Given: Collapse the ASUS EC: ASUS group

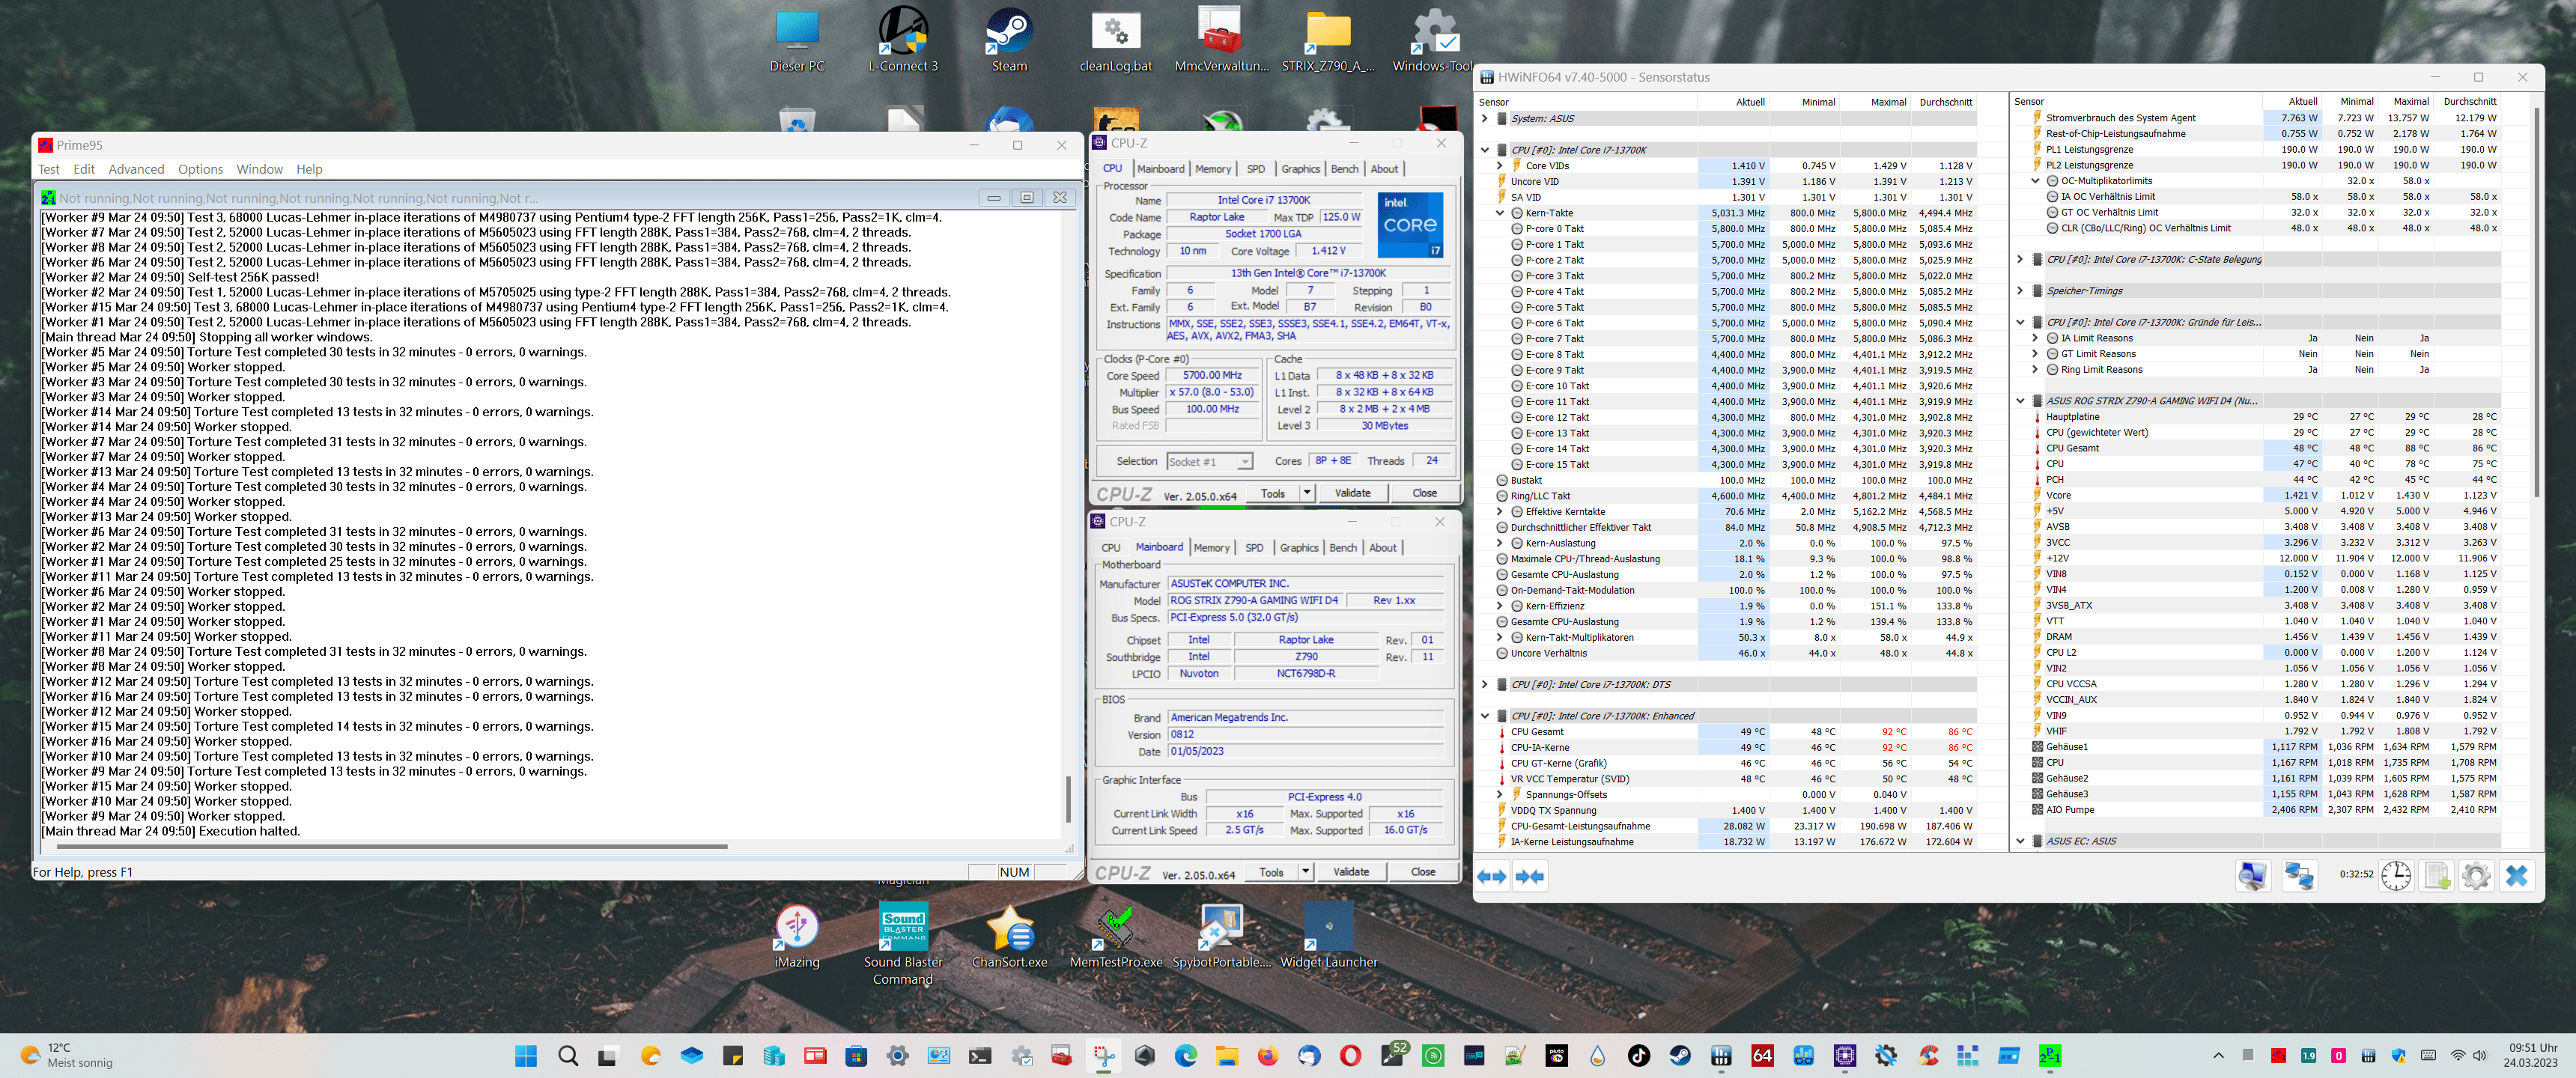Looking at the screenshot, I should pyautogui.click(x=2020, y=841).
